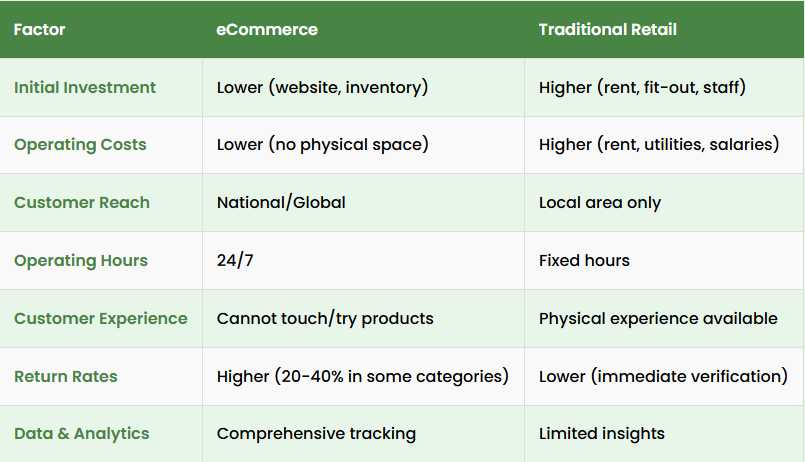Screen dimensions: 805x462
Task: Click the 'Higher (20-40% in some categories)' cell
Action: [x=362, y=377]
